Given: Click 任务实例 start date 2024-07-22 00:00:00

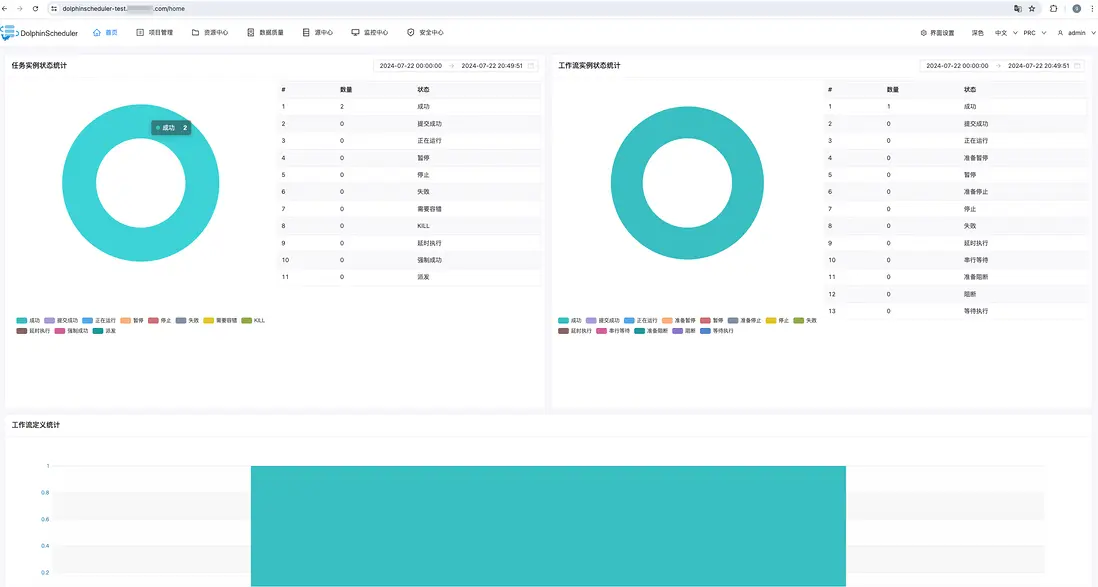Looking at the screenshot, I should (x=411, y=66).
